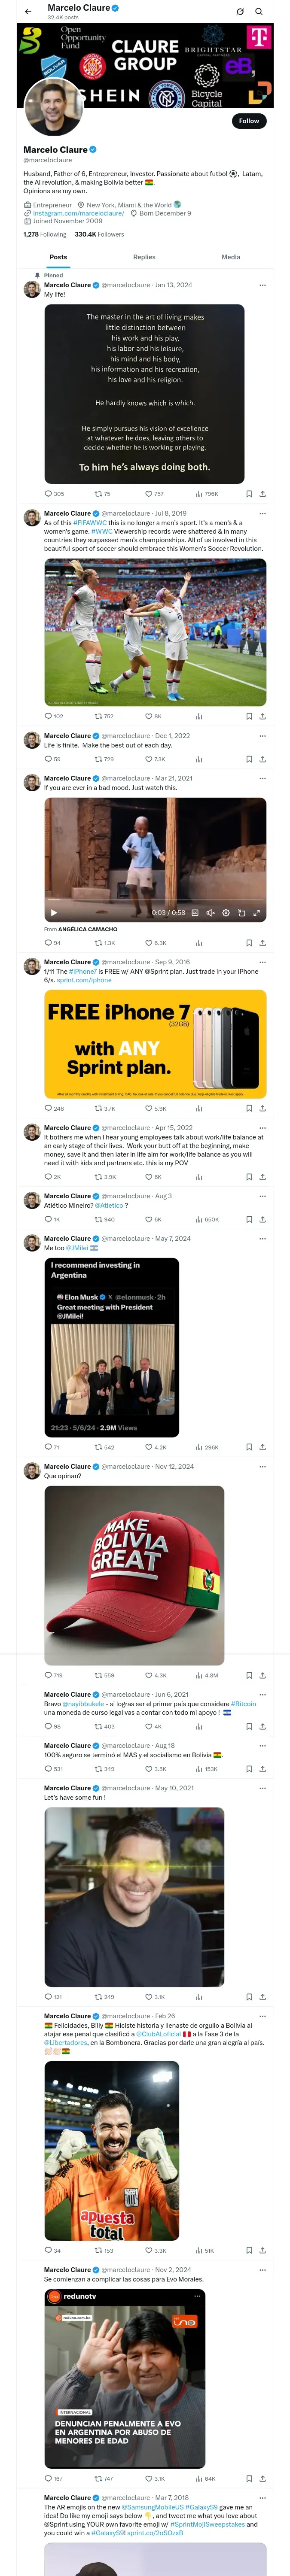Open search icon in profile header

259,11
